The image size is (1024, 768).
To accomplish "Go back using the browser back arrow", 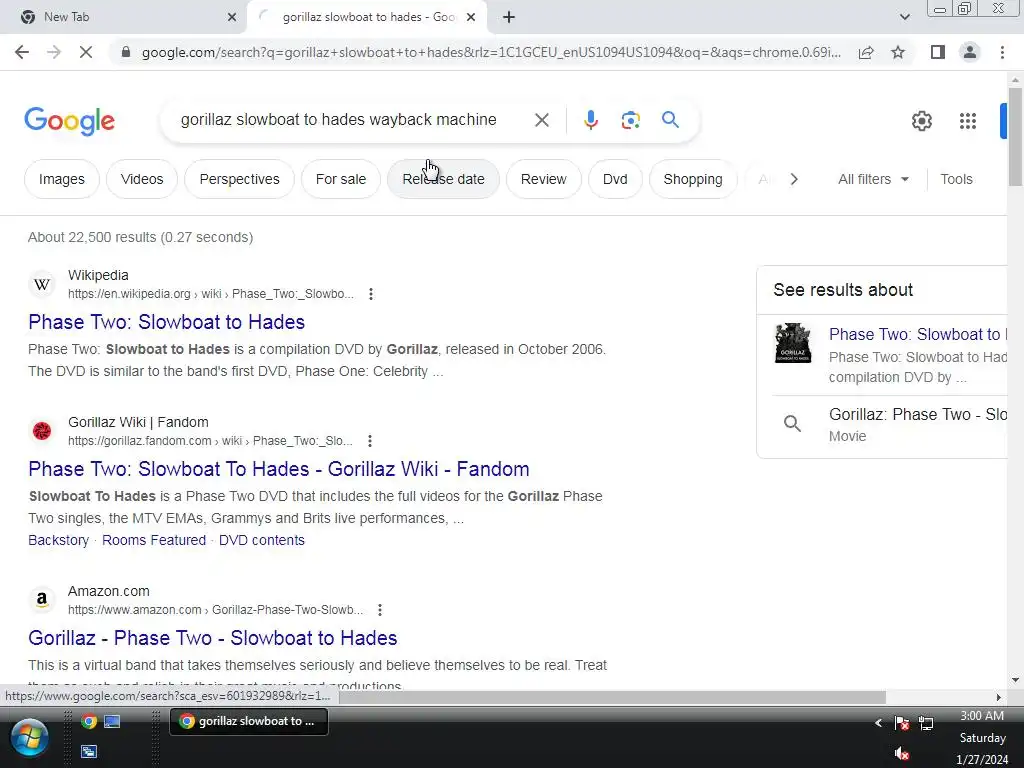I will 22,52.
